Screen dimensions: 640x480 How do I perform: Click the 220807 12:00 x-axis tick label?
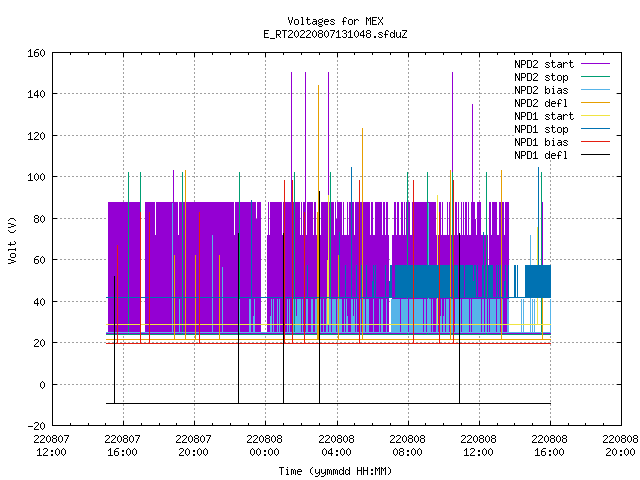pos(51,446)
